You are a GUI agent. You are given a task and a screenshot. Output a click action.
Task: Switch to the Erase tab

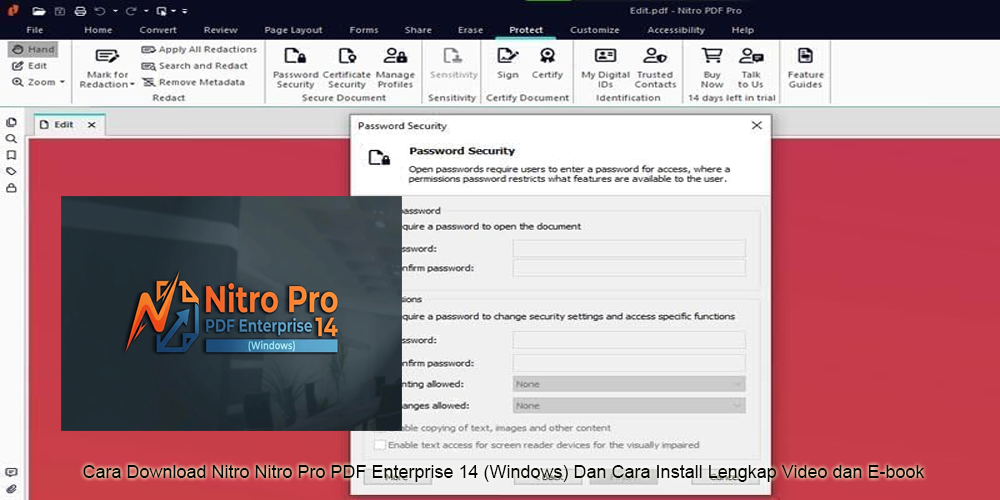click(x=471, y=30)
